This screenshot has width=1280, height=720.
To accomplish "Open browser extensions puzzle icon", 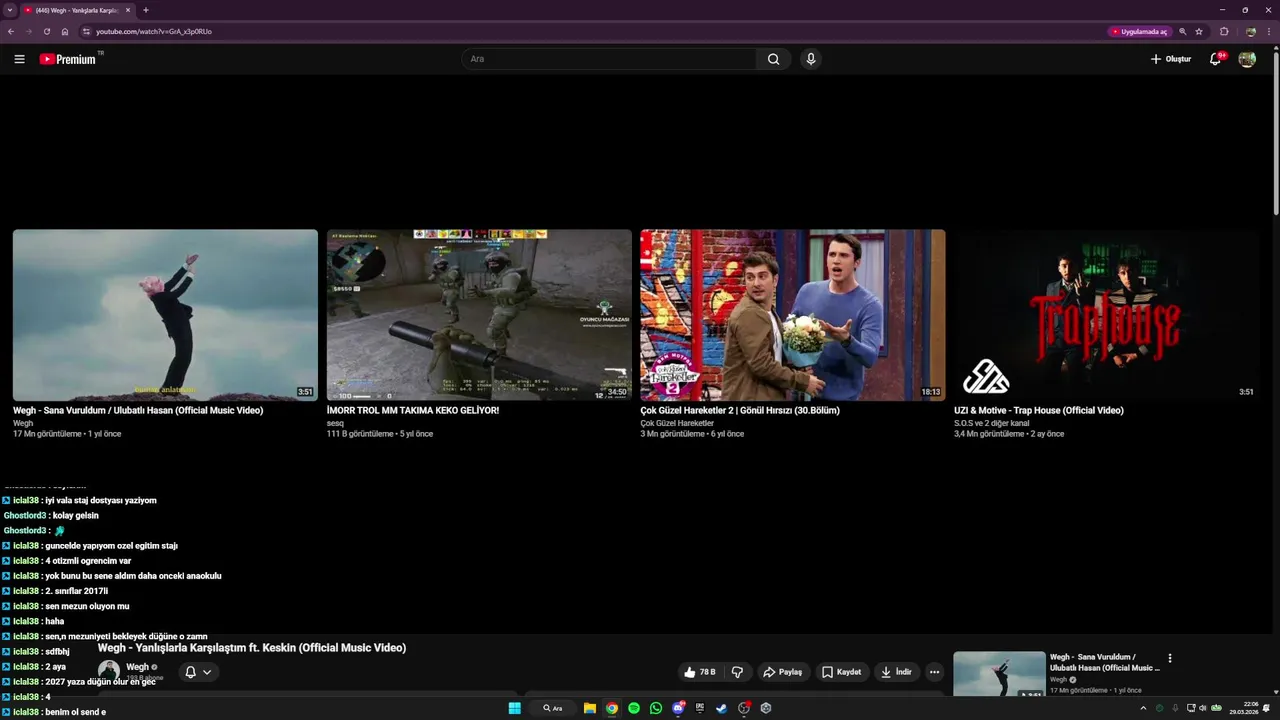I will [x=1224, y=31].
